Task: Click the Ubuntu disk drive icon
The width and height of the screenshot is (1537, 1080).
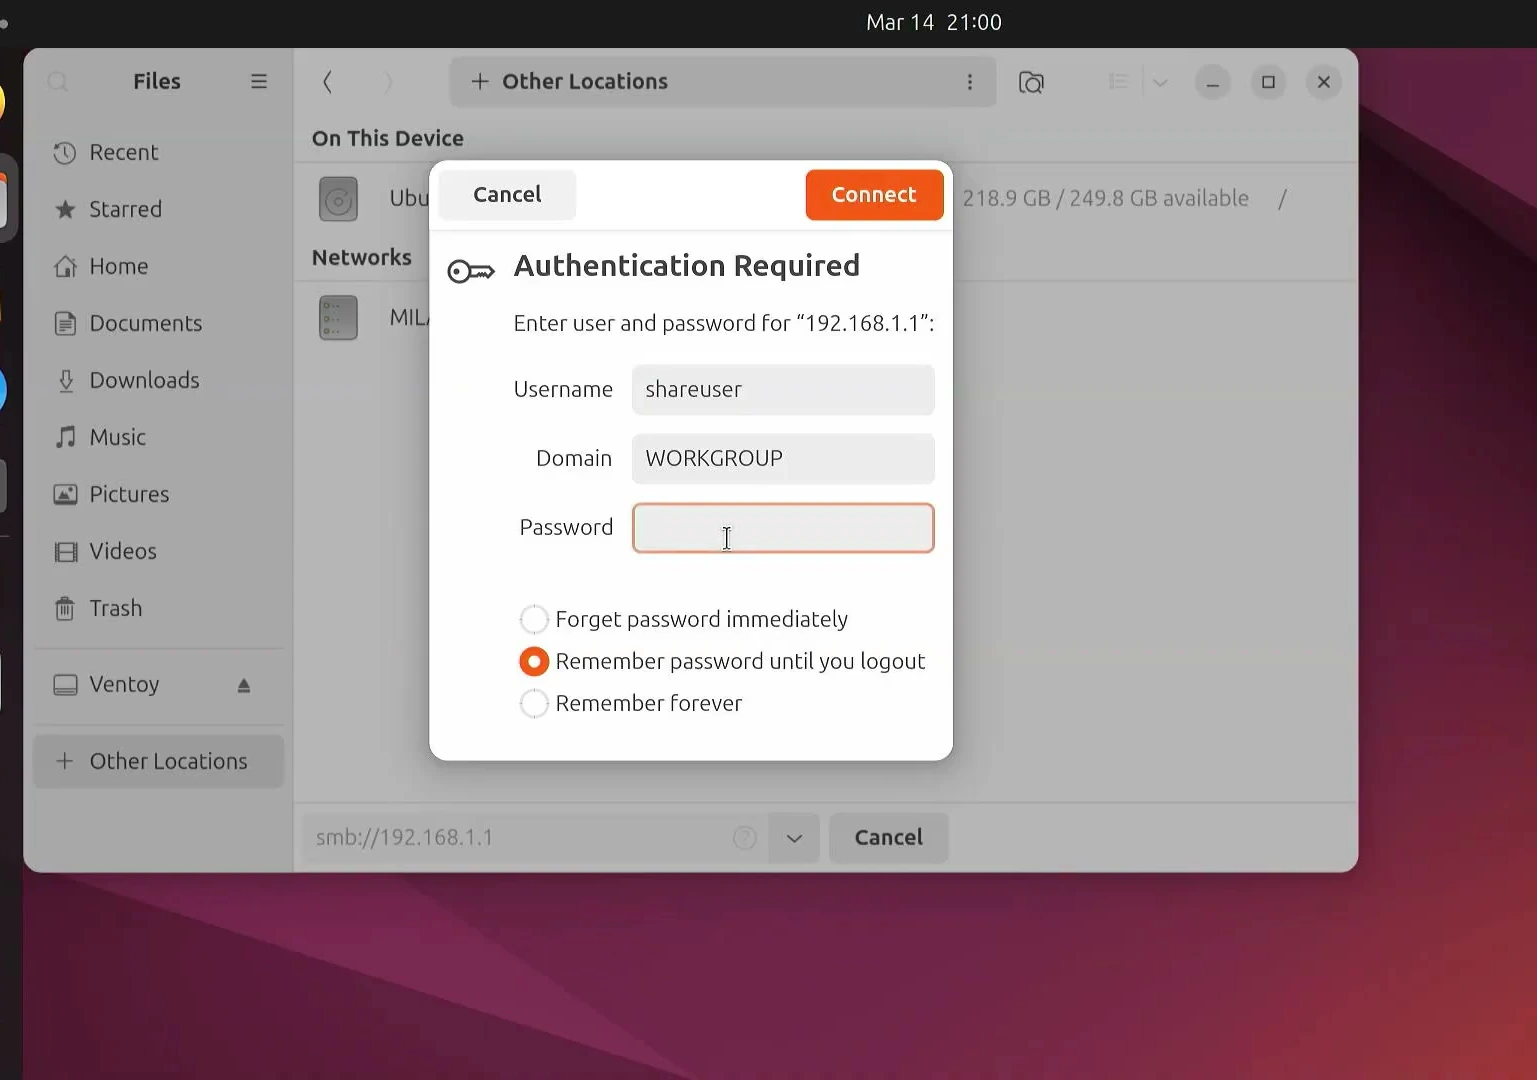Action: 339,199
